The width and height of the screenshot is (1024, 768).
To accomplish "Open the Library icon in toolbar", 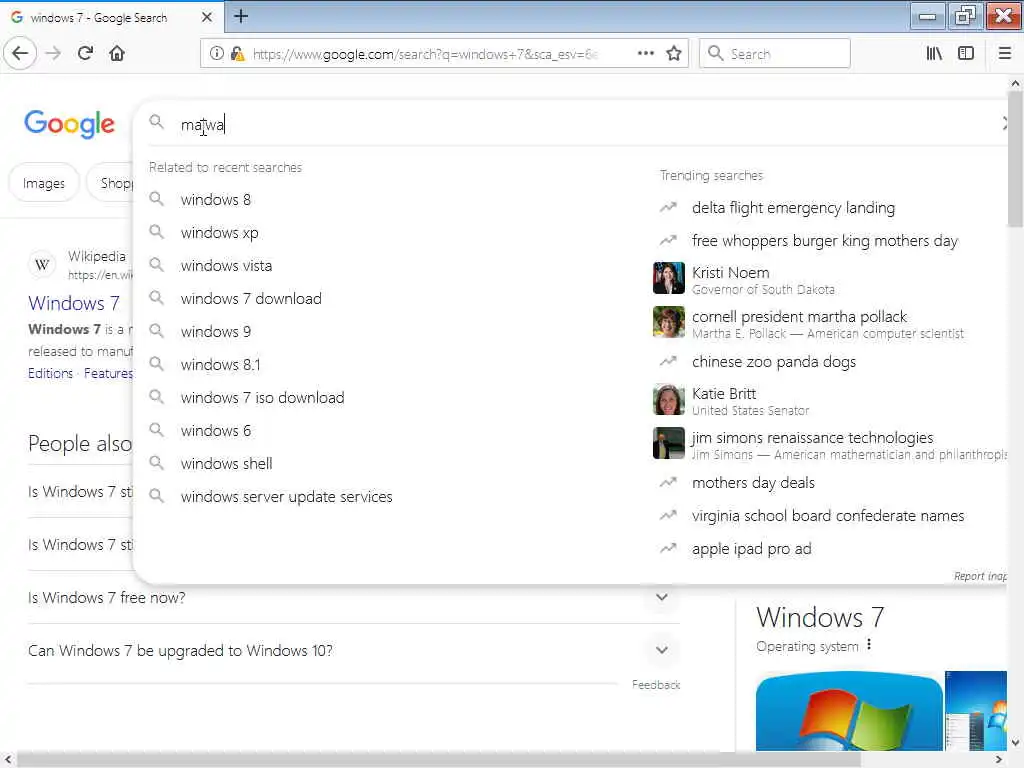I will [x=934, y=53].
